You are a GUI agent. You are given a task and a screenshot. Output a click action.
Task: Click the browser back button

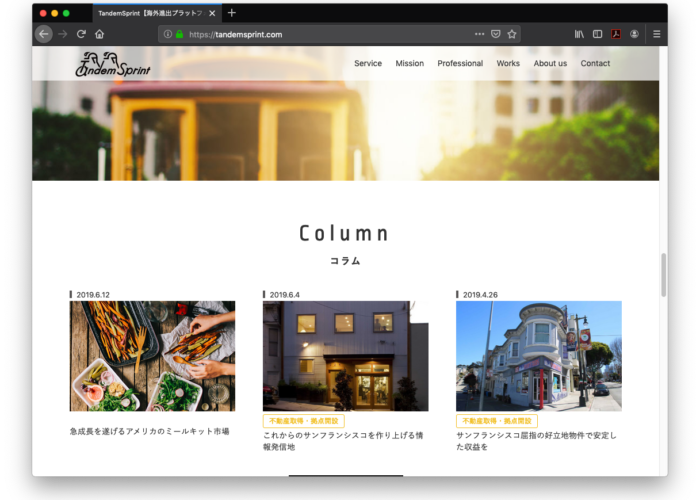click(x=44, y=34)
